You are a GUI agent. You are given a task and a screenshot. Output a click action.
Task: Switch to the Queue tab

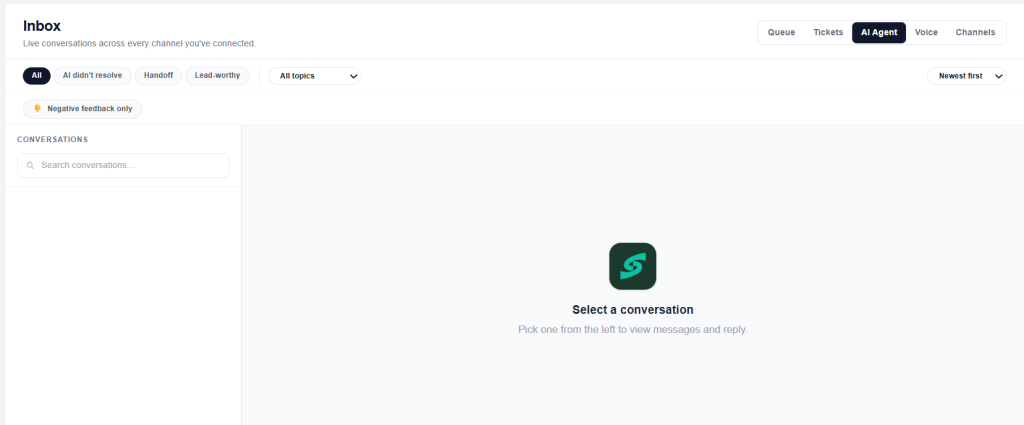pyautogui.click(x=781, y=33)
